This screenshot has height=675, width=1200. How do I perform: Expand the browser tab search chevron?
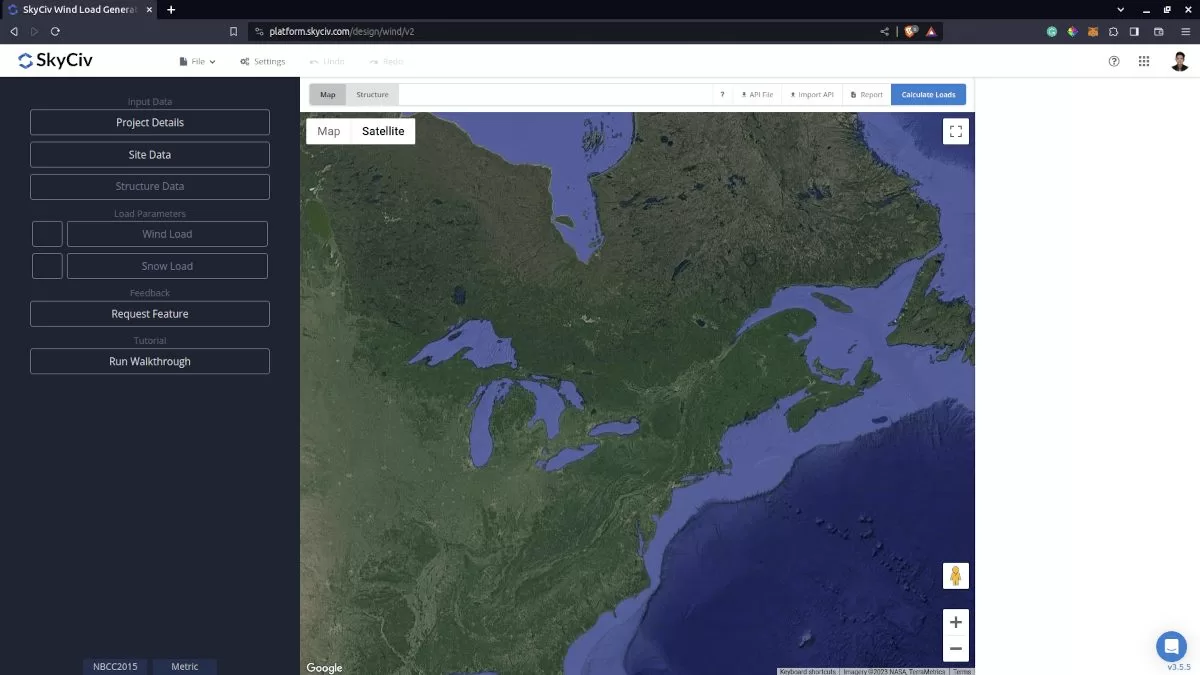point(1119,9)
